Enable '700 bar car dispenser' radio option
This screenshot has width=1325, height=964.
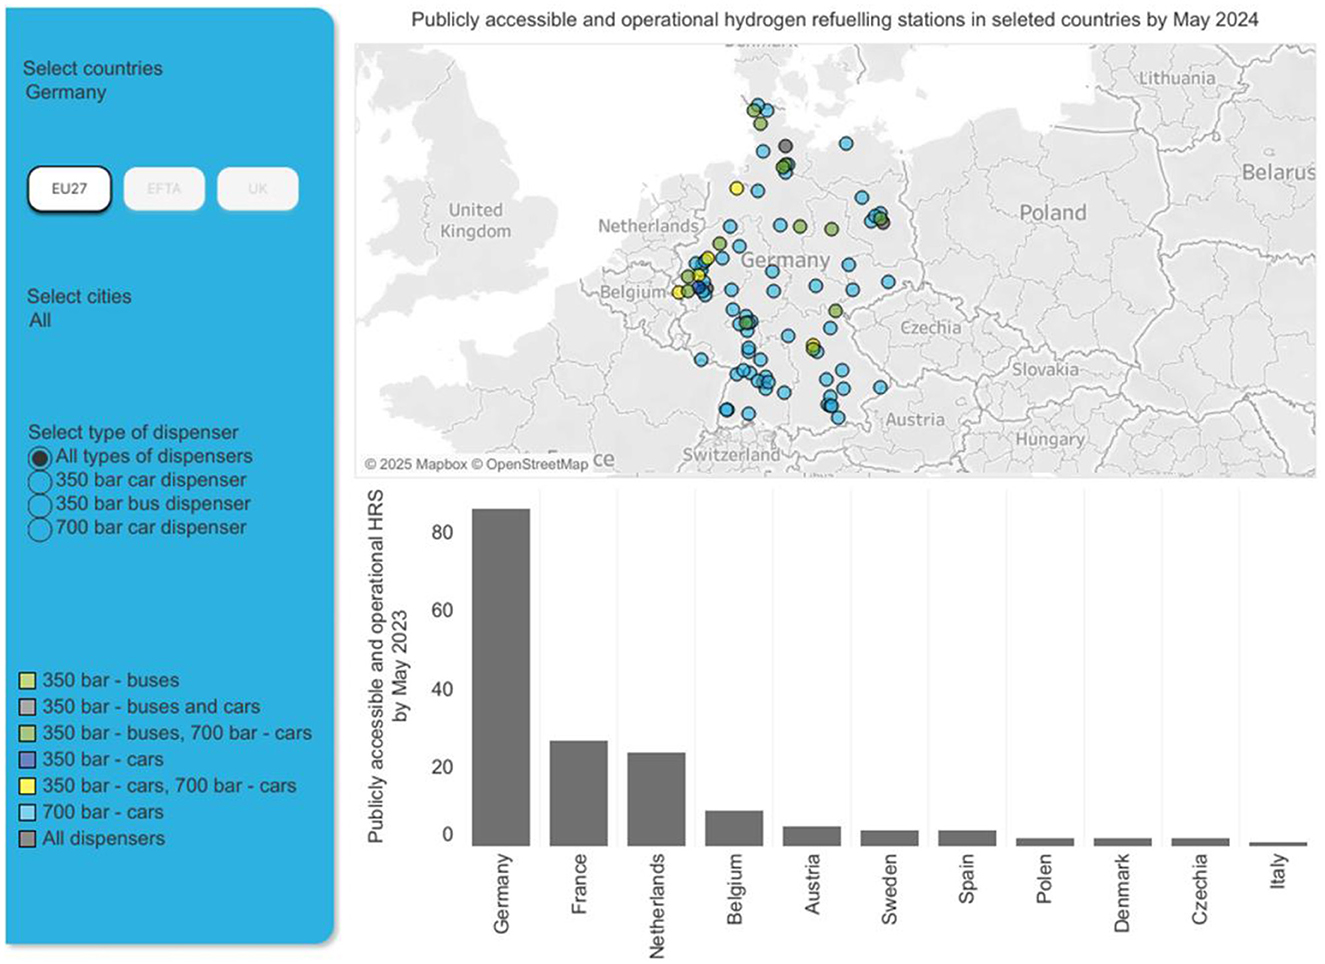coord(39,529)
